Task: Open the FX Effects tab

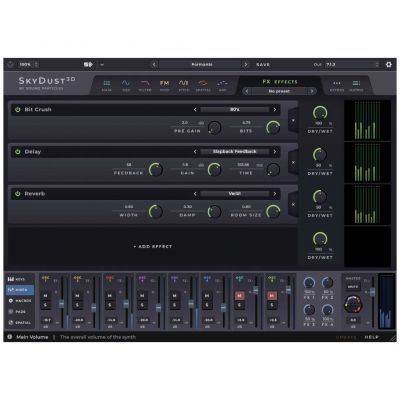Action: point(280,82)
